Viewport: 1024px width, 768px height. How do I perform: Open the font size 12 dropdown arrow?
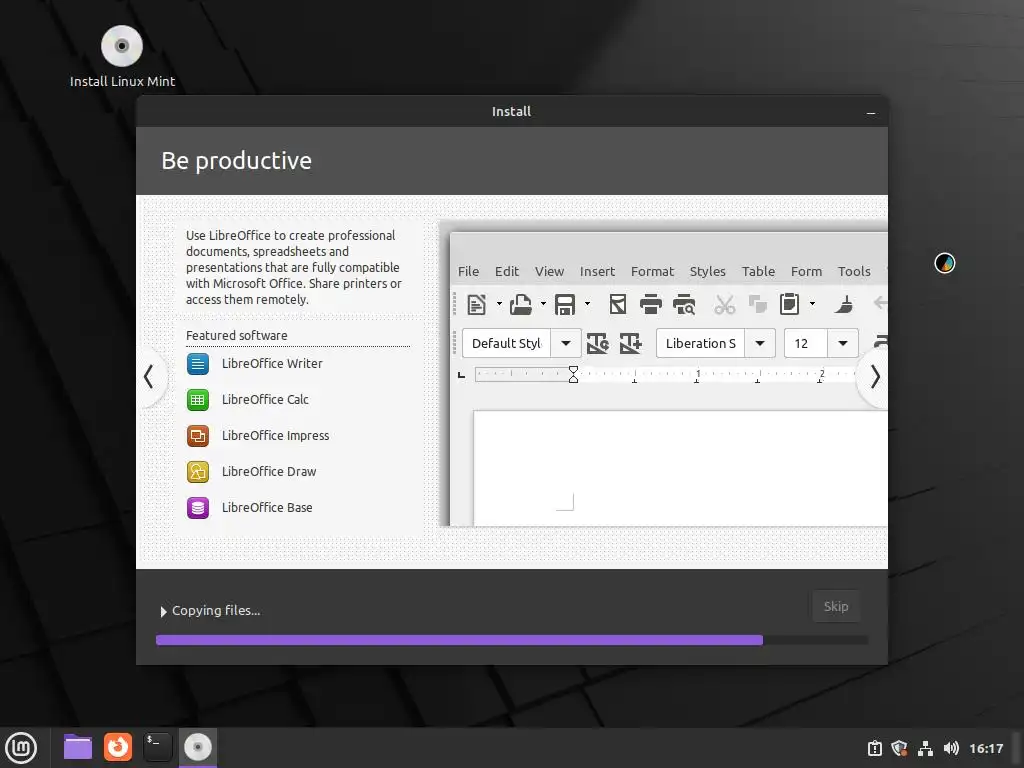(x=843, y=344)
